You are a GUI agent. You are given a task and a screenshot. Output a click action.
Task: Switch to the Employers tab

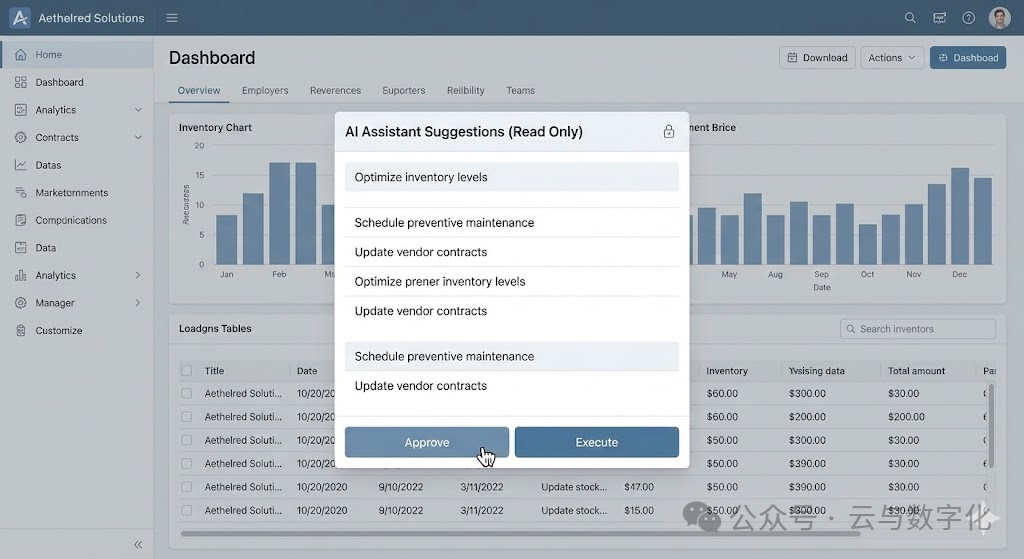(x=264, y=90)
